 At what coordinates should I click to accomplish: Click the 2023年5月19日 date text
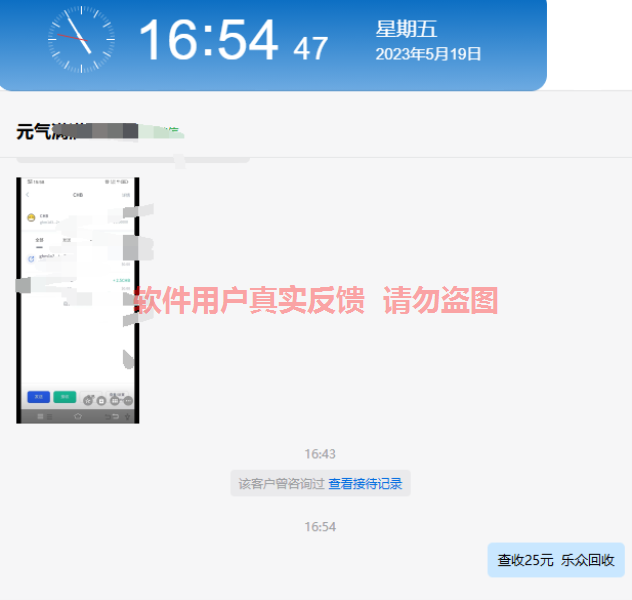pyautogui.click(x=428, y=54)
